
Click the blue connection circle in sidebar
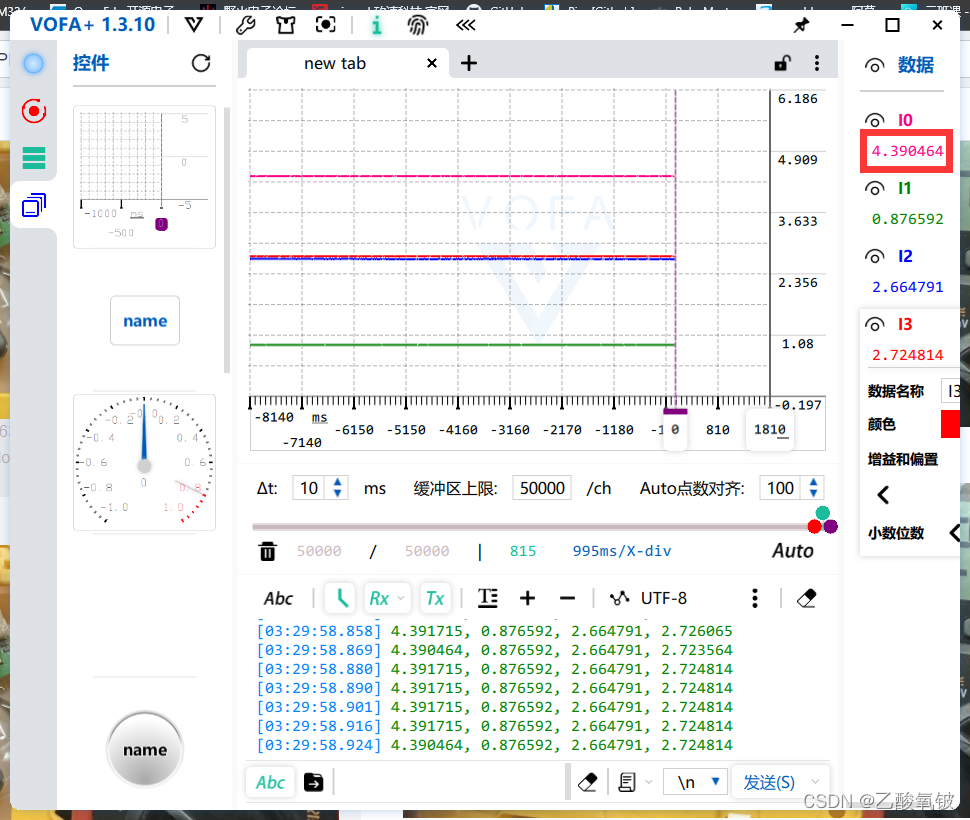[33, 63]
